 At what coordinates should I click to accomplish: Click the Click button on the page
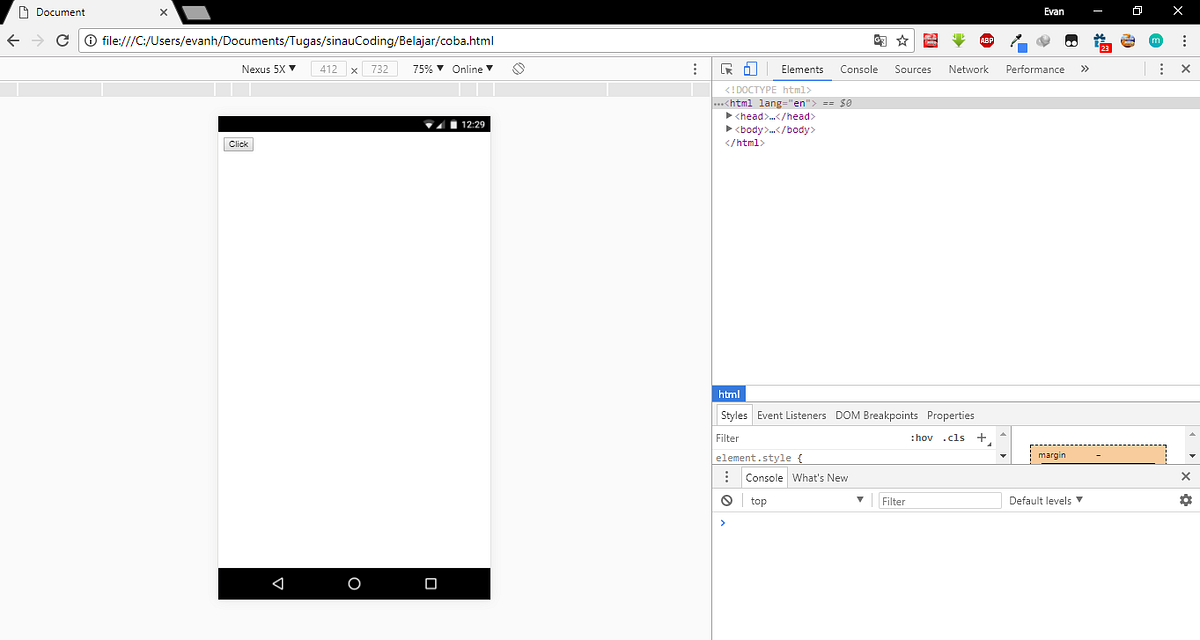click(x=237, y=143)
